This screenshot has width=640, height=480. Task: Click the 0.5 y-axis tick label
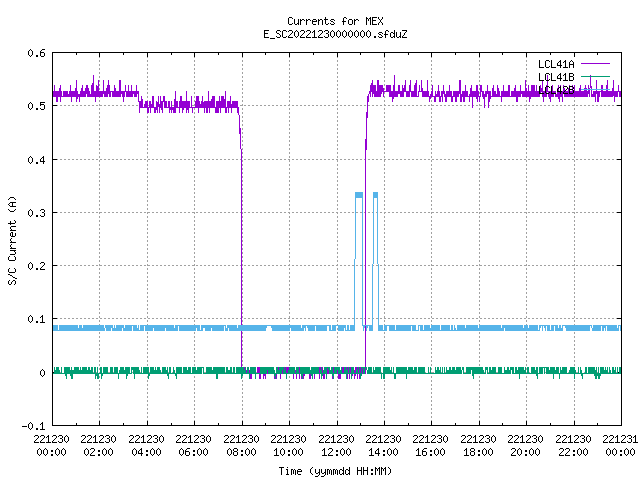[36, 106]
